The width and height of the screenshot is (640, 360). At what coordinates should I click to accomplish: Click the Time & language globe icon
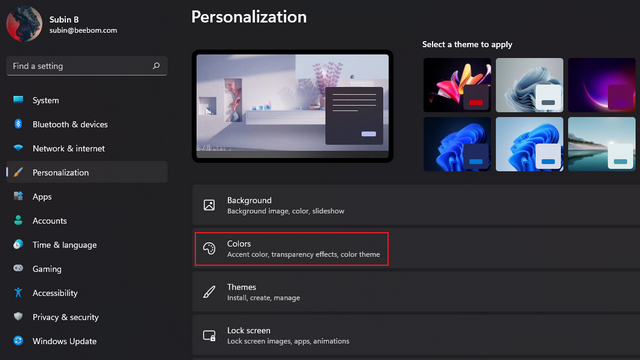pos(18,244)
